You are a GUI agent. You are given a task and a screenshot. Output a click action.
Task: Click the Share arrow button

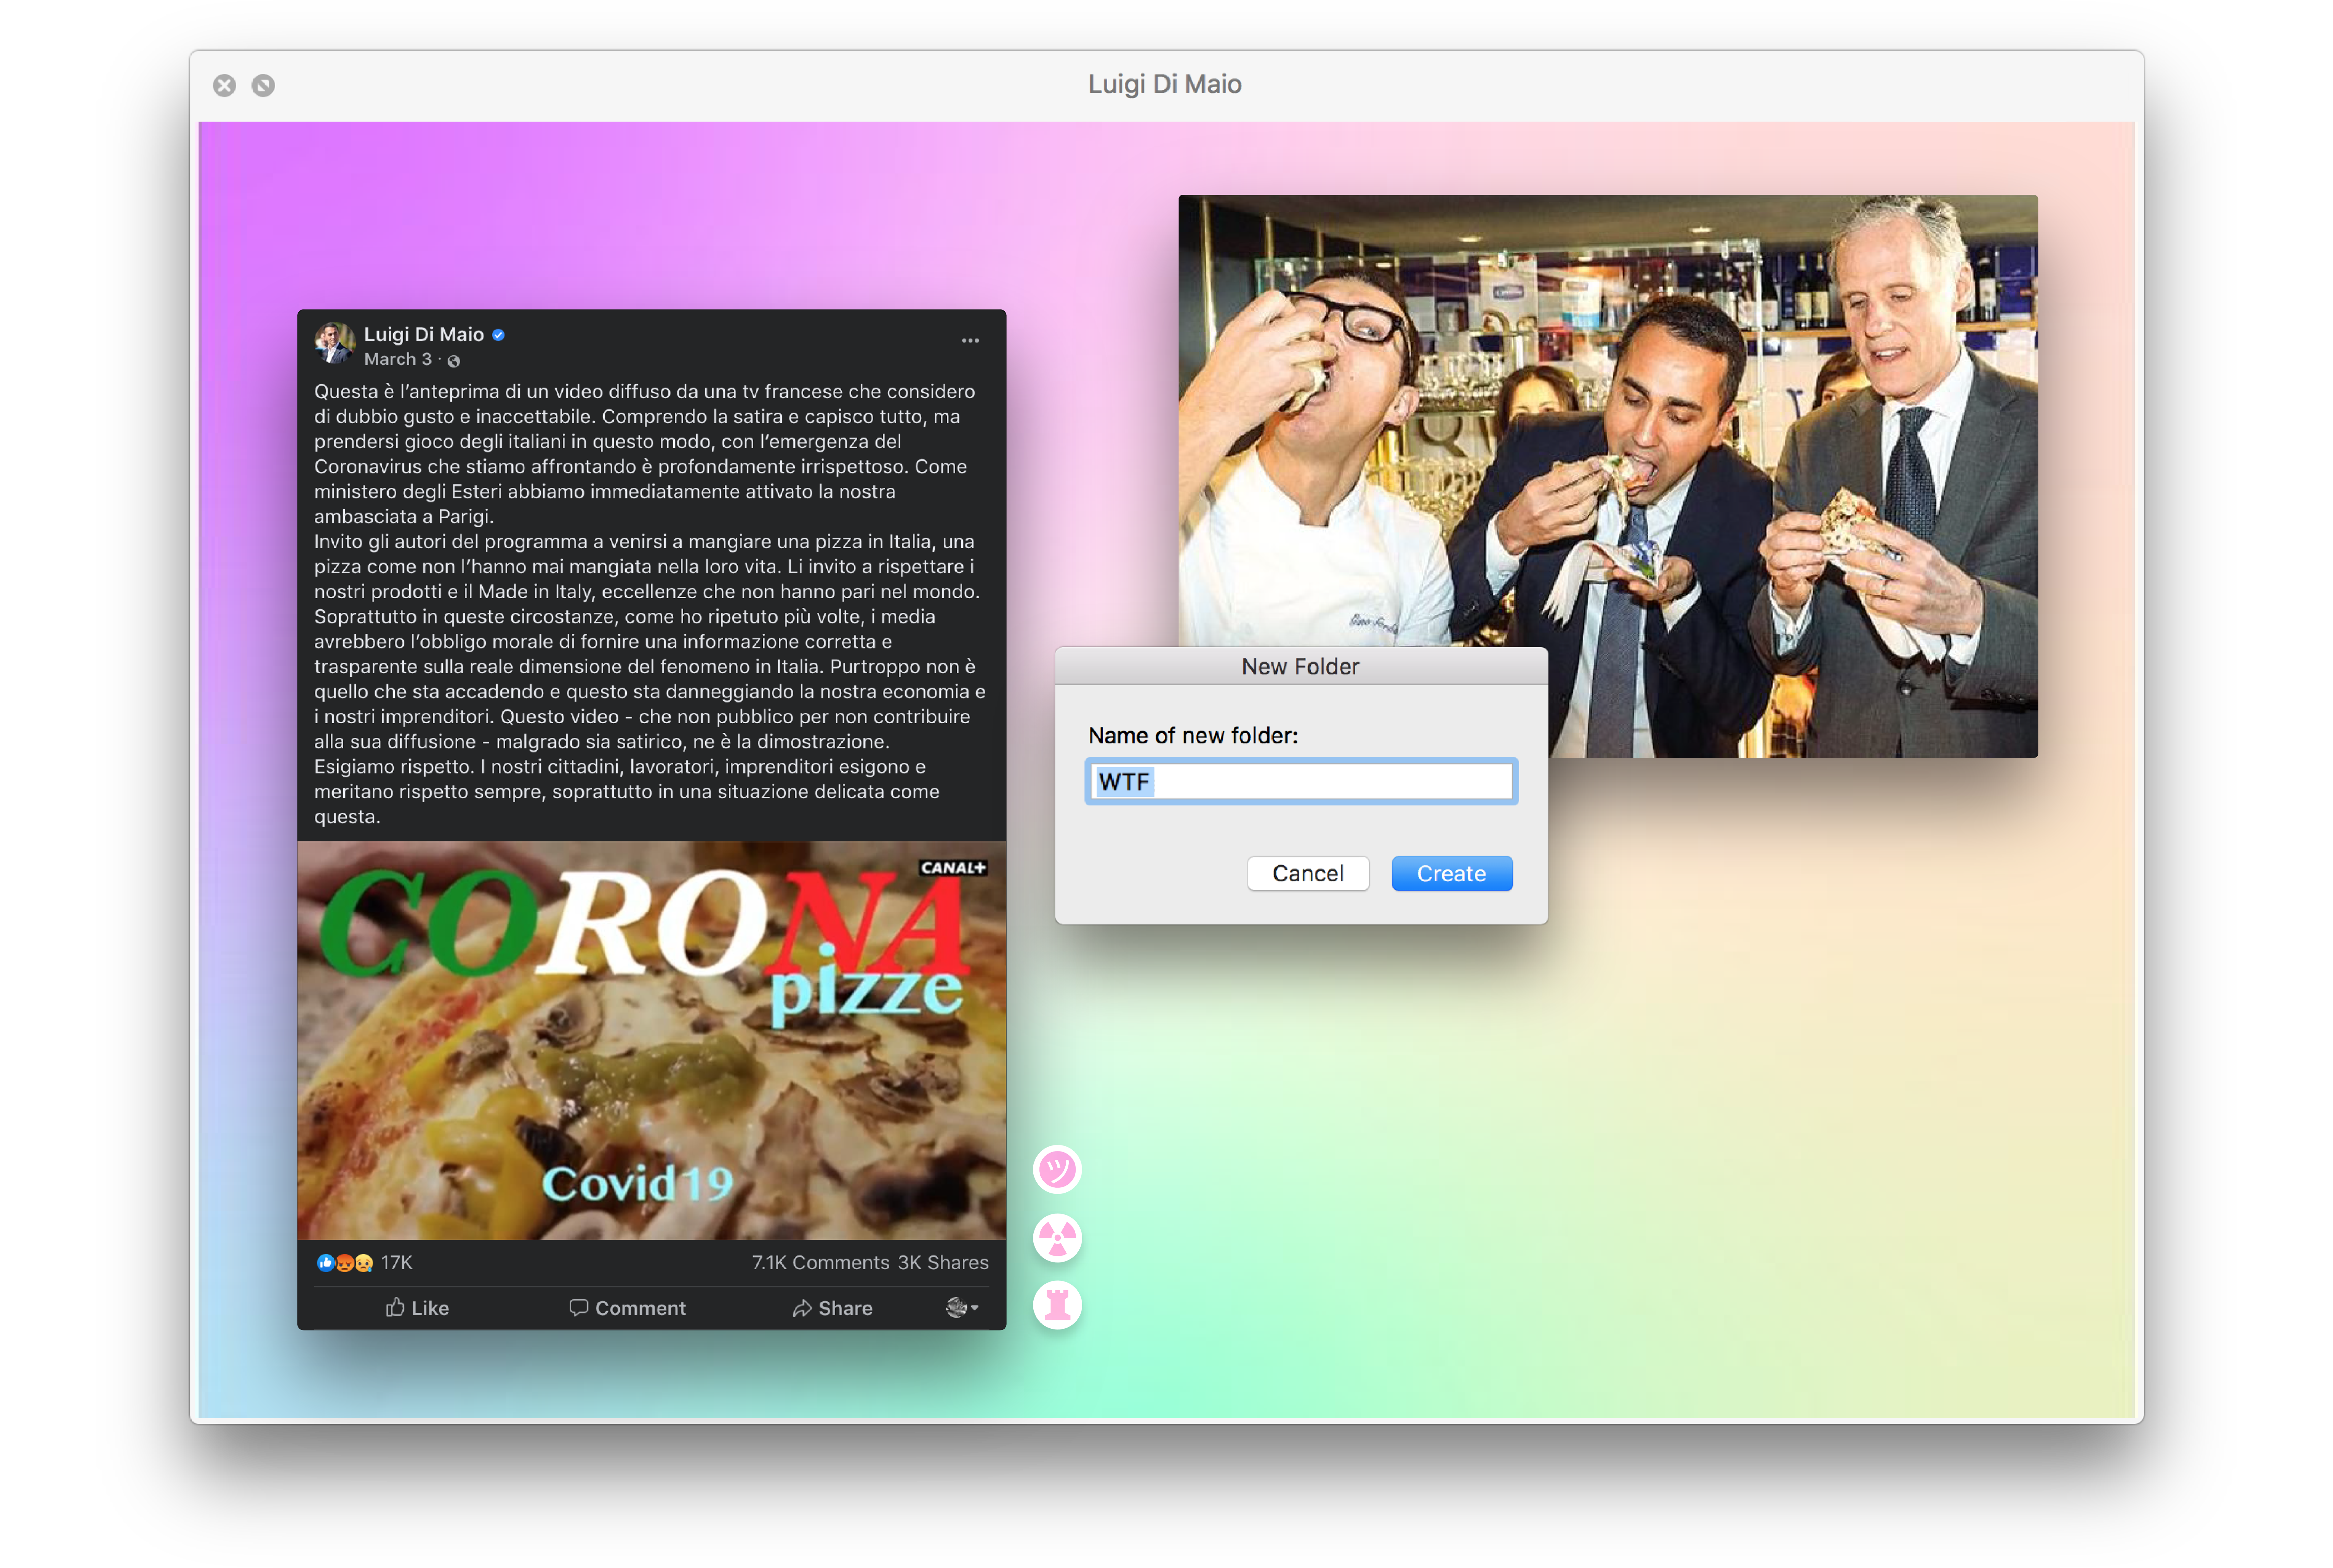[x=832, y=1308]
